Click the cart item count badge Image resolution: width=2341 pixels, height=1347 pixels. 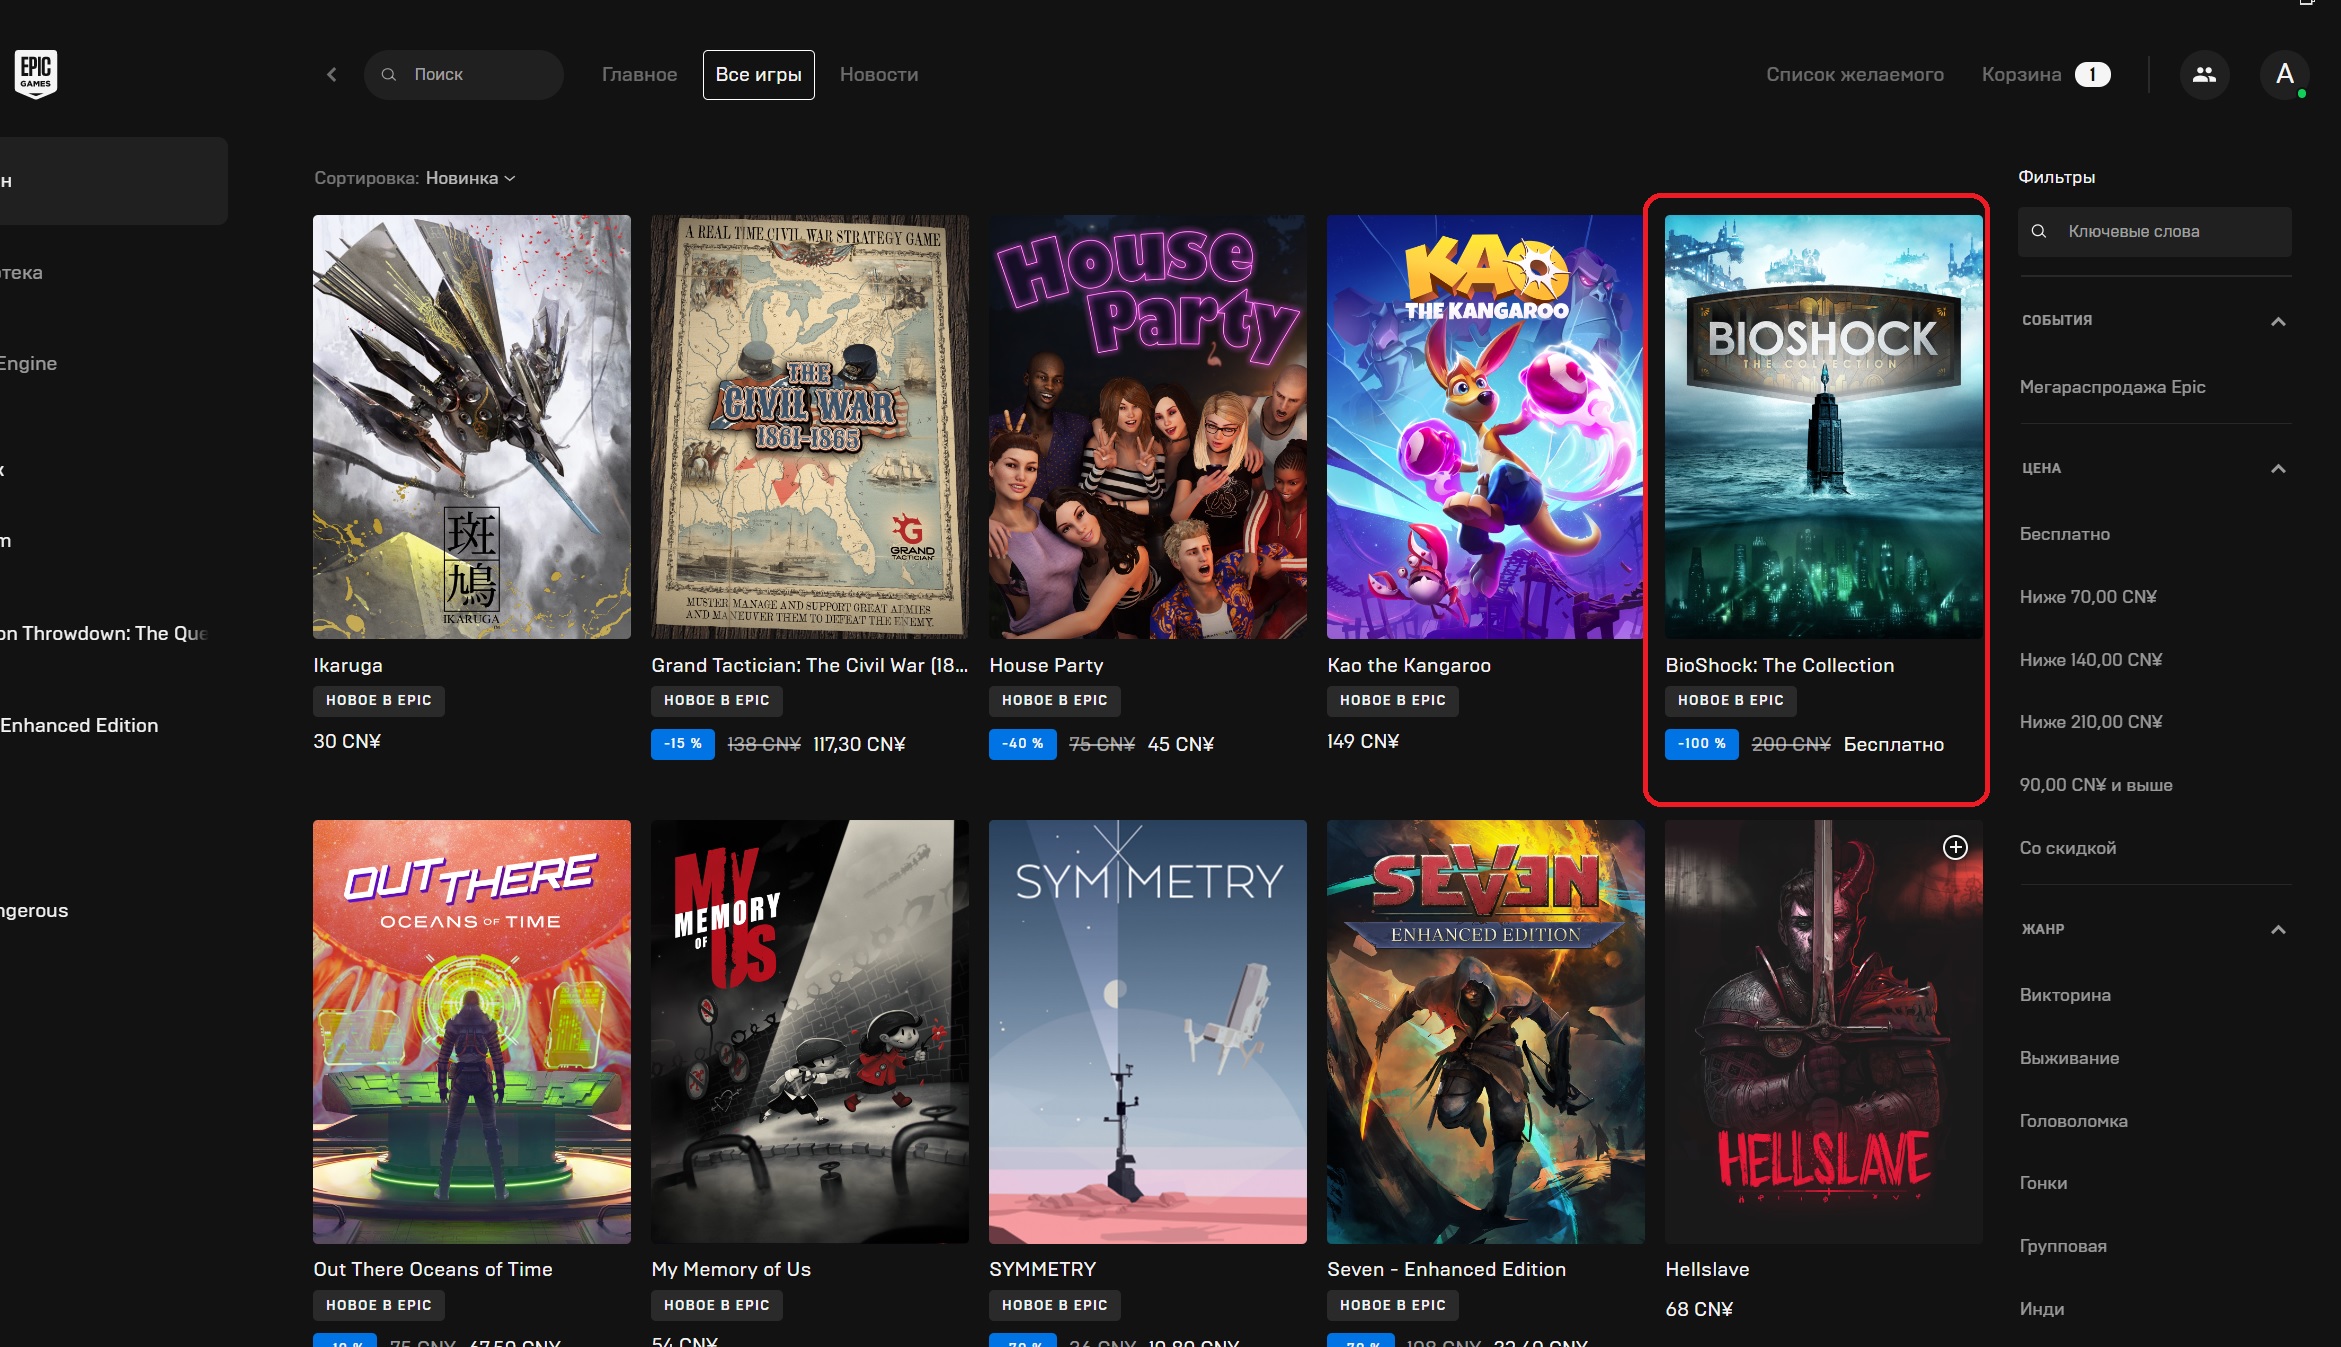click(2092, 74)
